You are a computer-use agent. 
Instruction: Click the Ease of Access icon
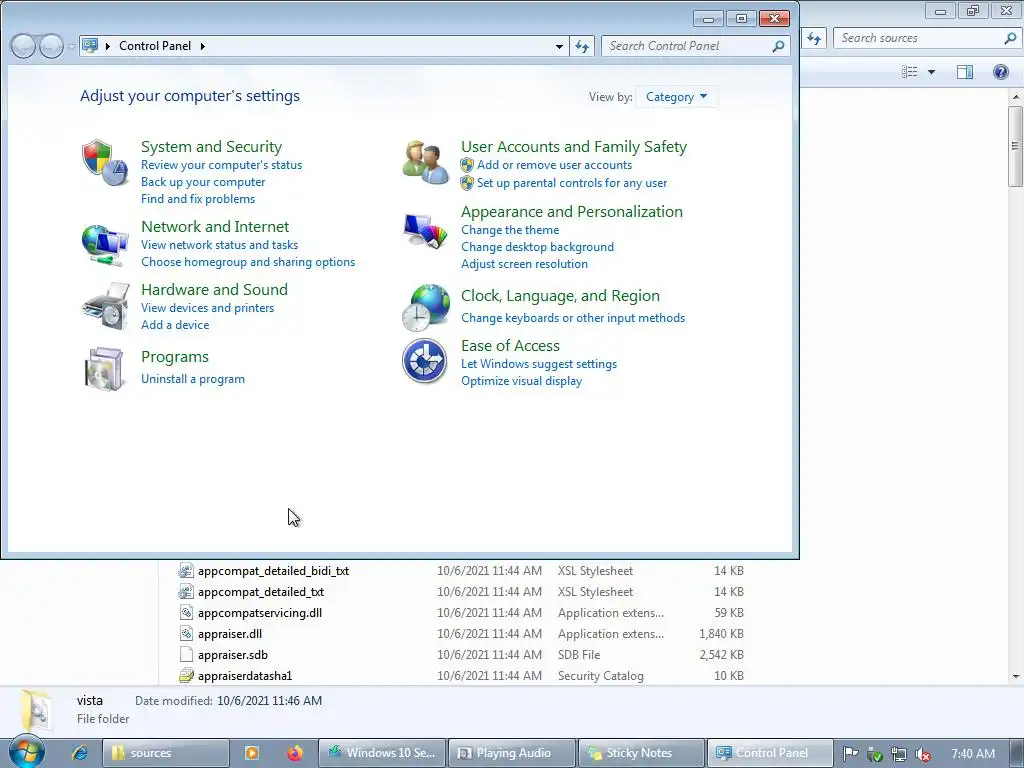click(424, 360)
